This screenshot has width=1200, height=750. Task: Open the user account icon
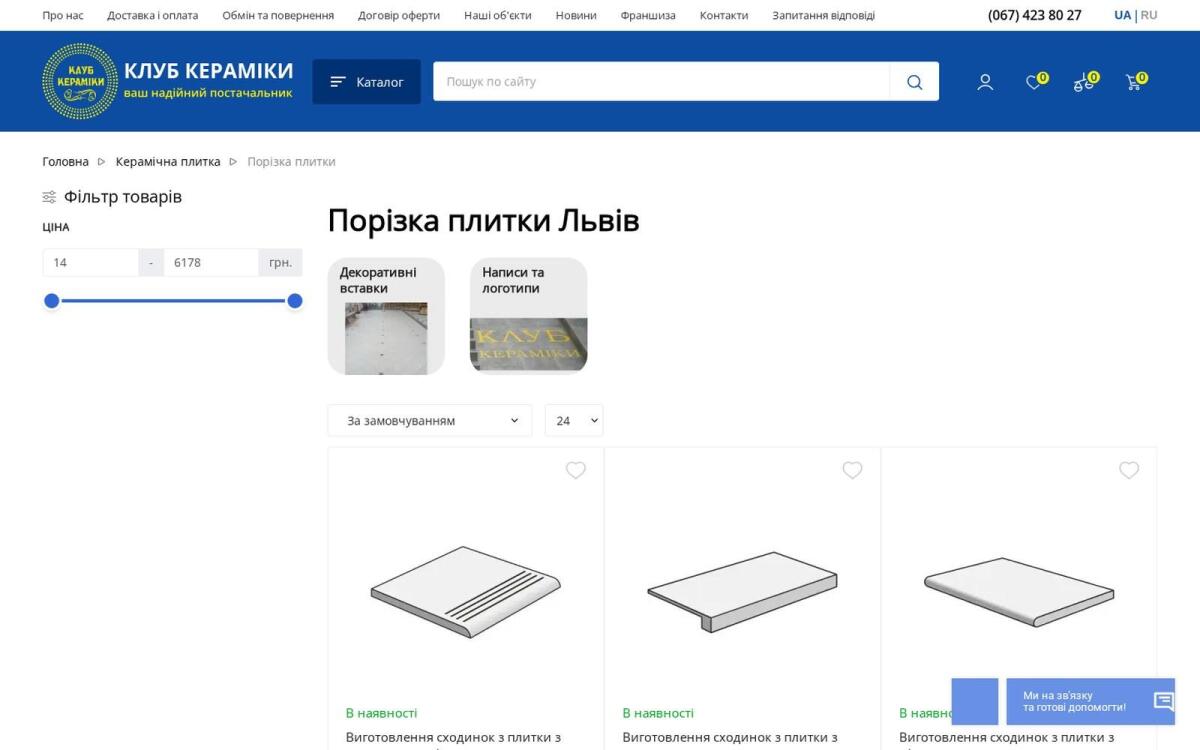click(985, 82)
